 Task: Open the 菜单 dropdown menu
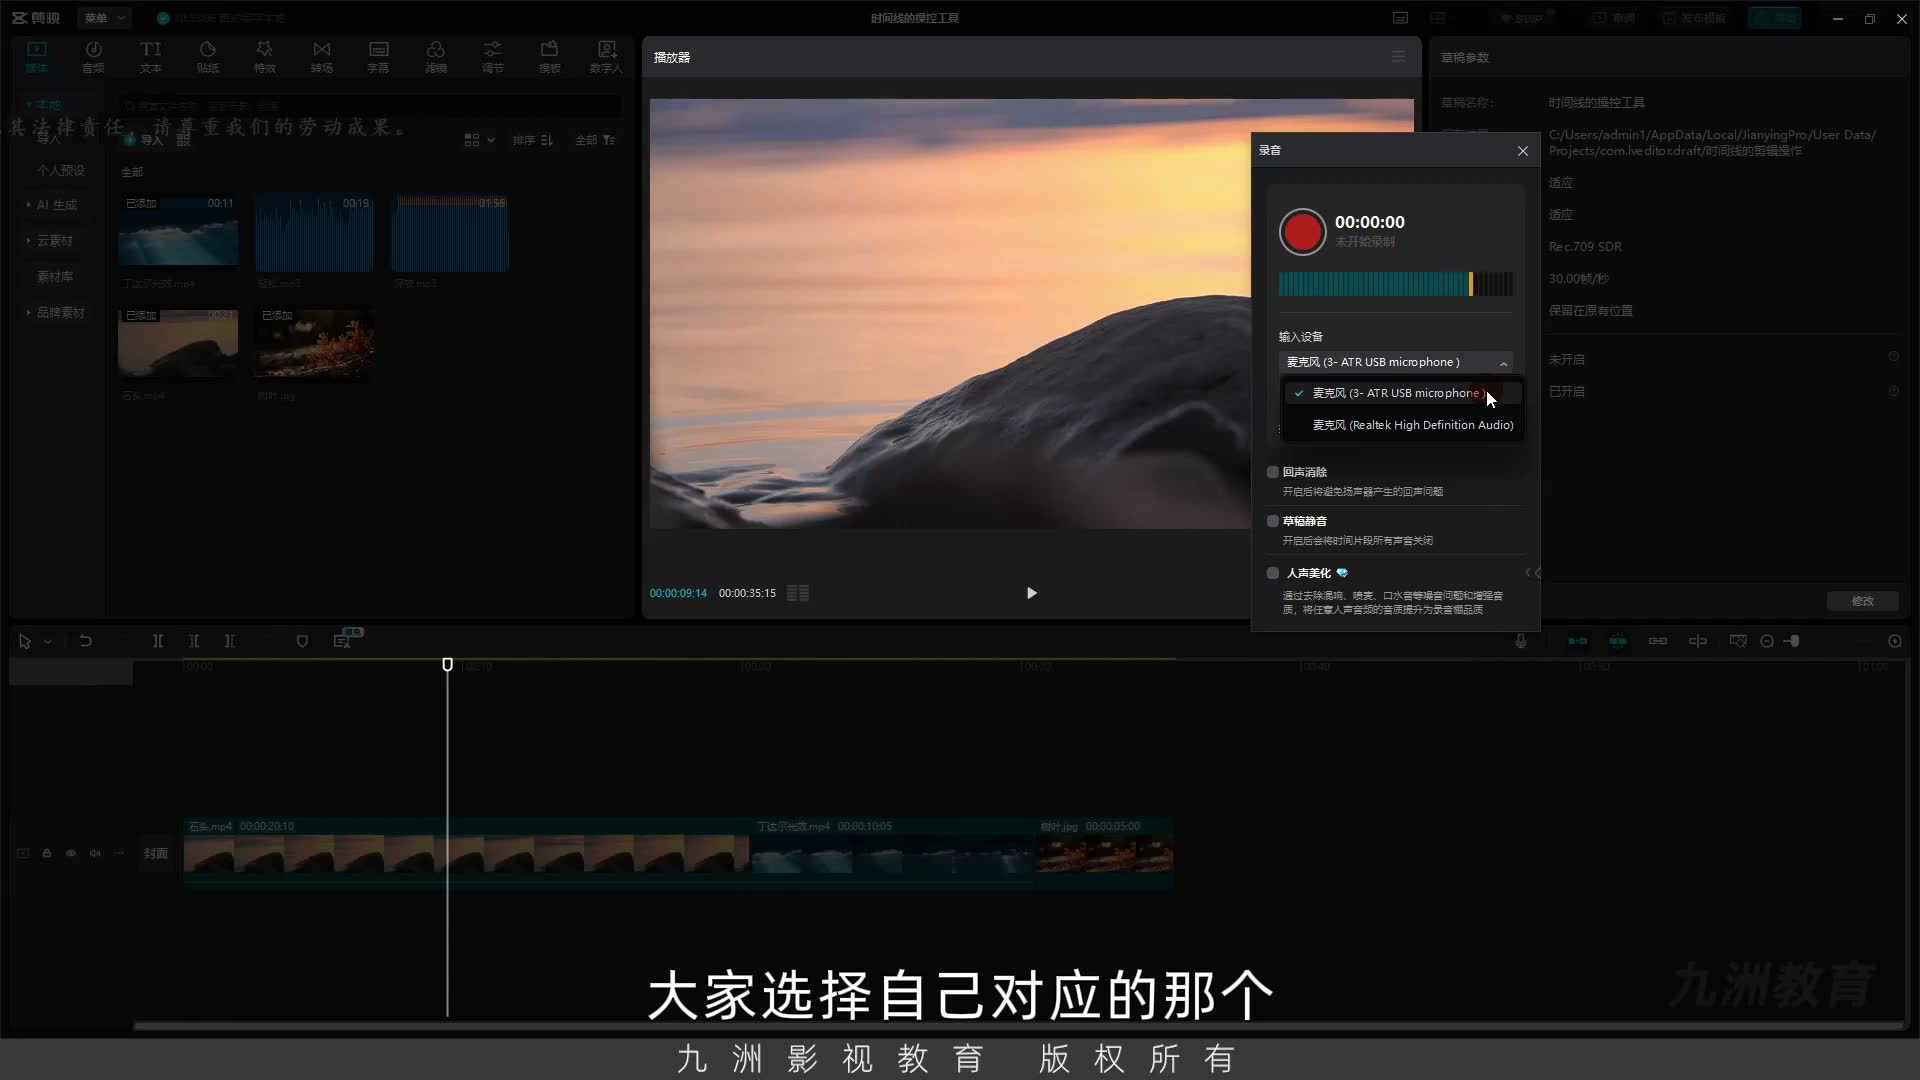(x=104, y=18)
